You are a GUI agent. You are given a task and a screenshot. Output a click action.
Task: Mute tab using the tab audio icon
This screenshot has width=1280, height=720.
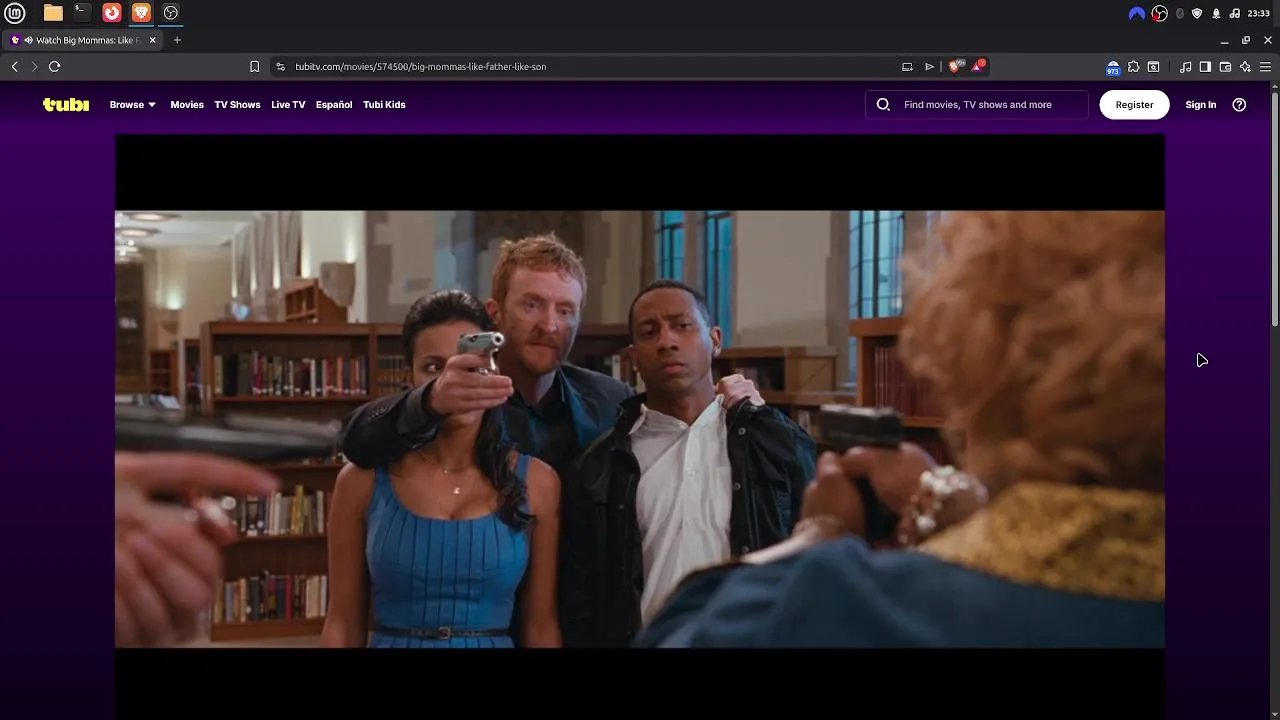pos(28,40)
